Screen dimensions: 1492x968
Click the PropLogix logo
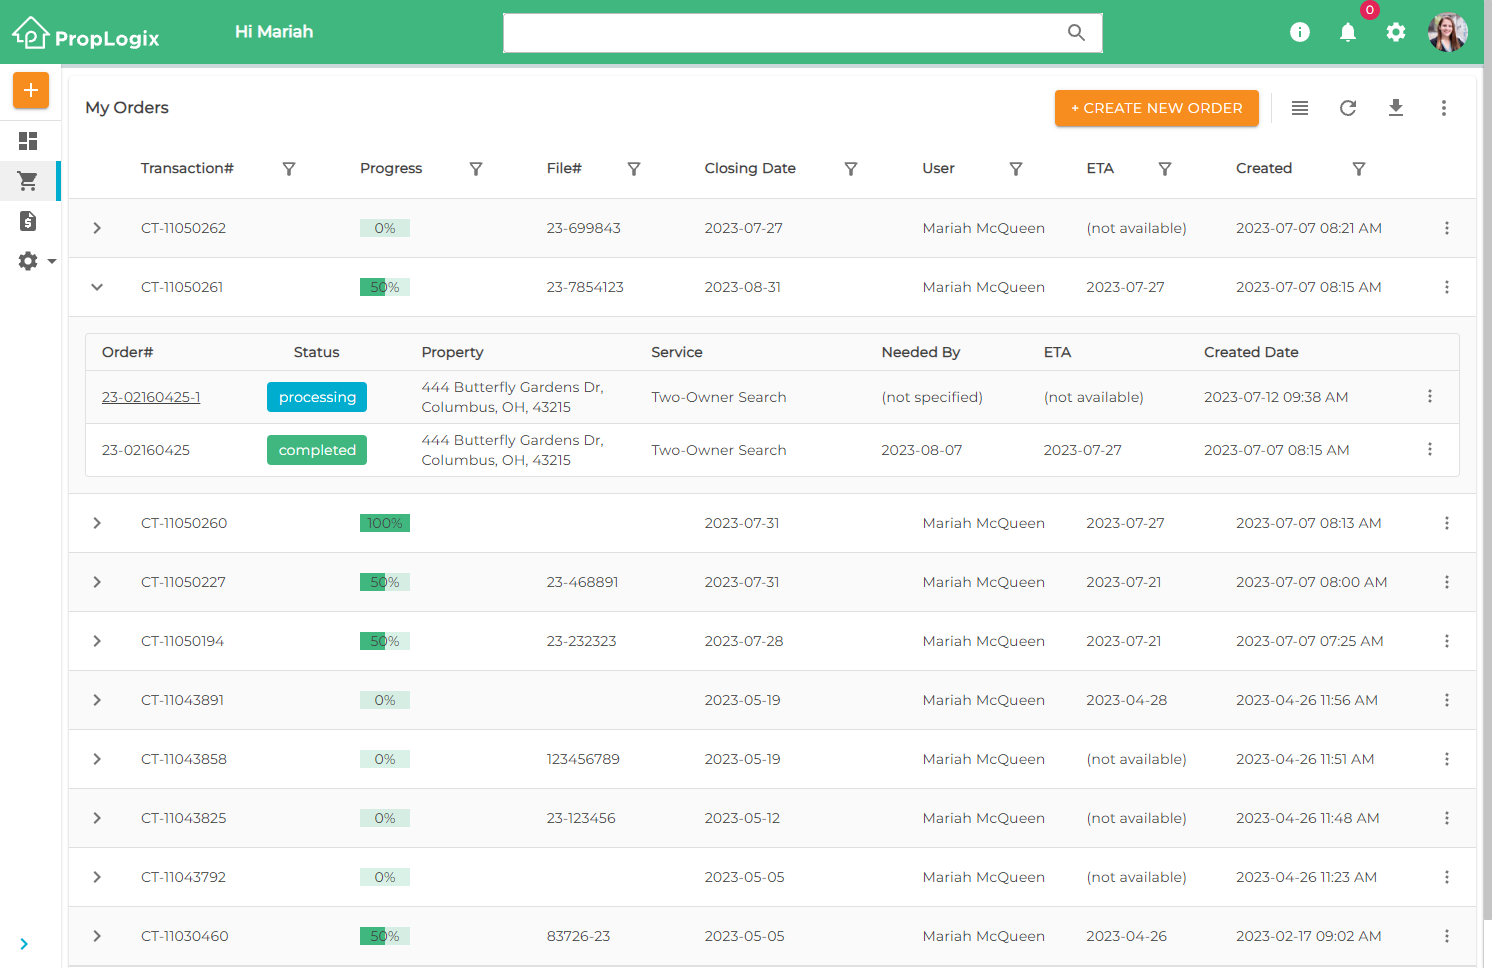point(86,34)
